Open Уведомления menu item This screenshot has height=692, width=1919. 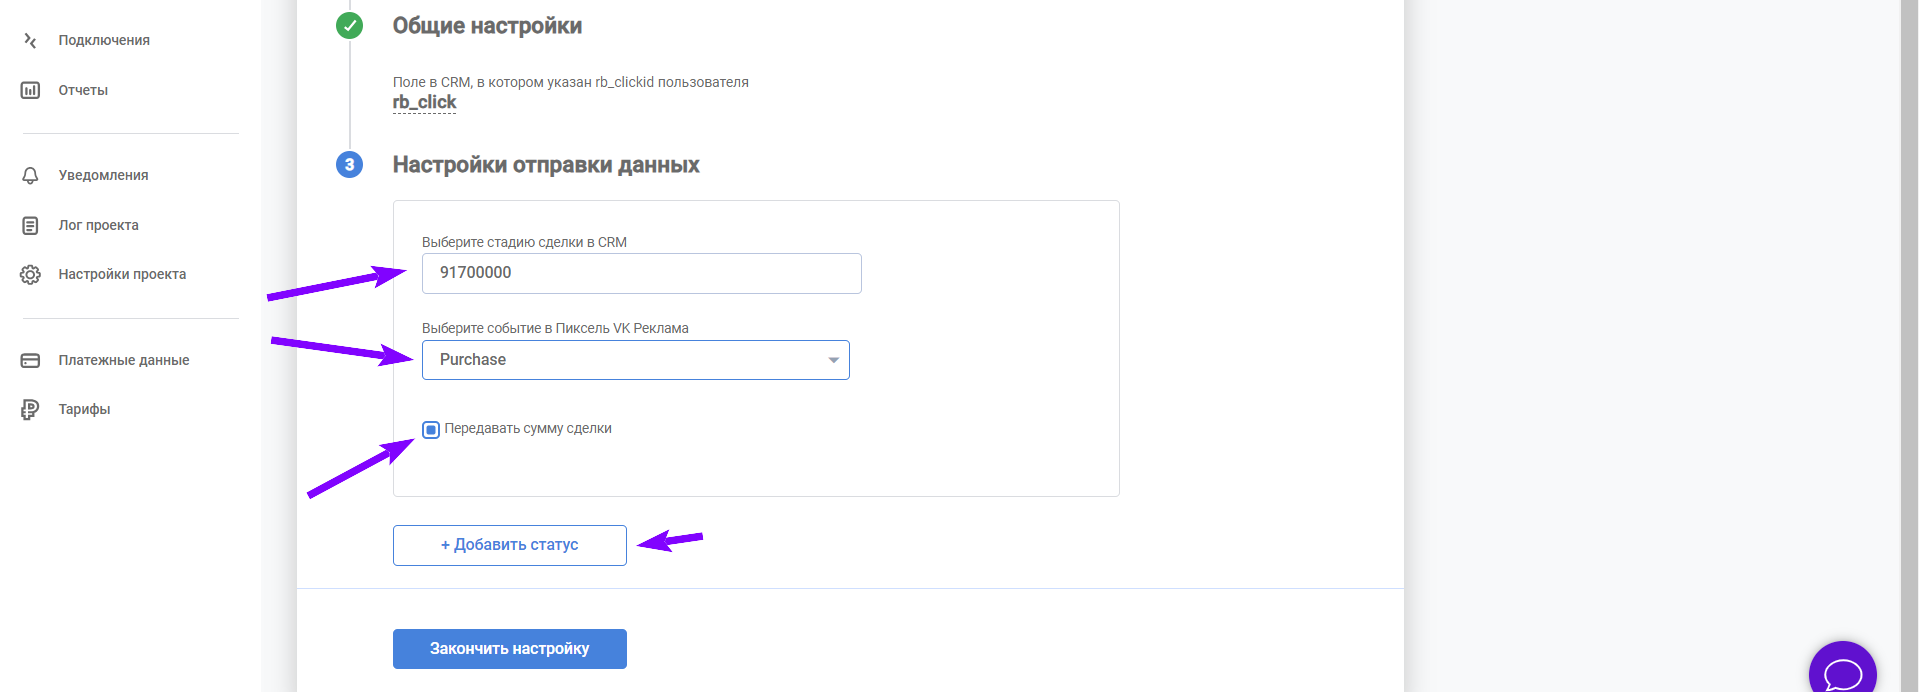click(103, 175)
